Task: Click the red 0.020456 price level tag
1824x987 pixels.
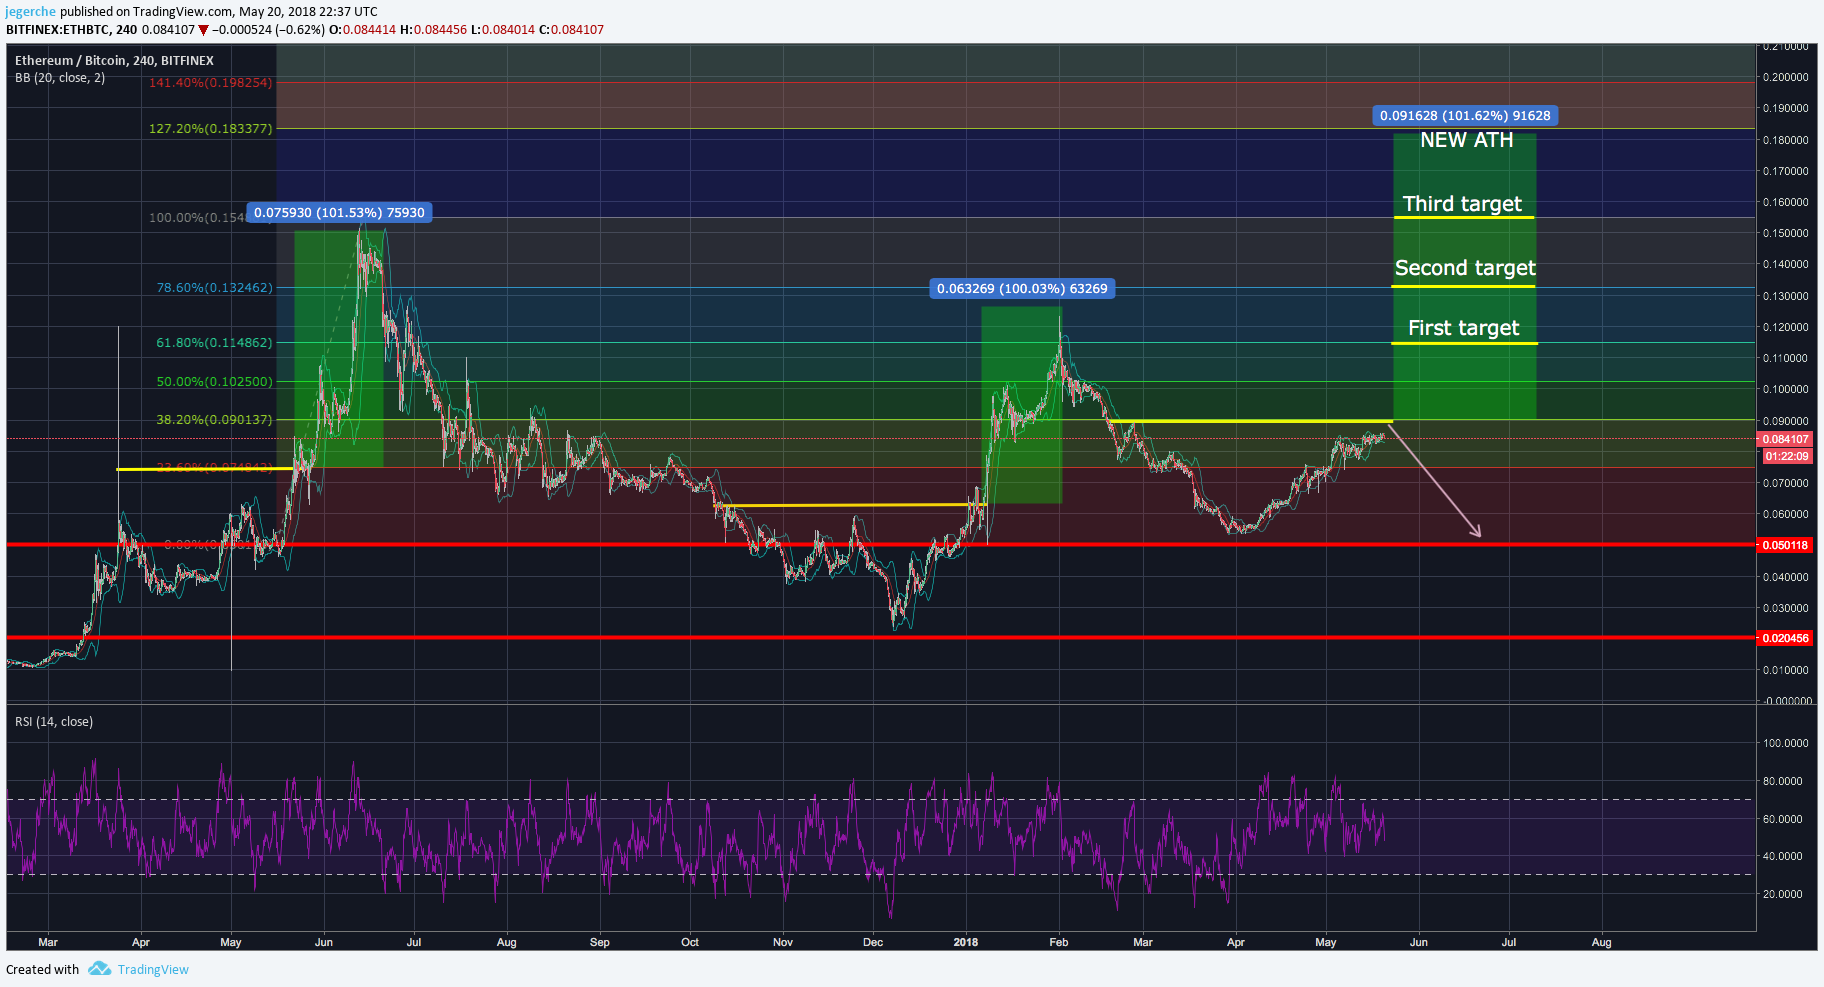Action: click(1785, 638)
